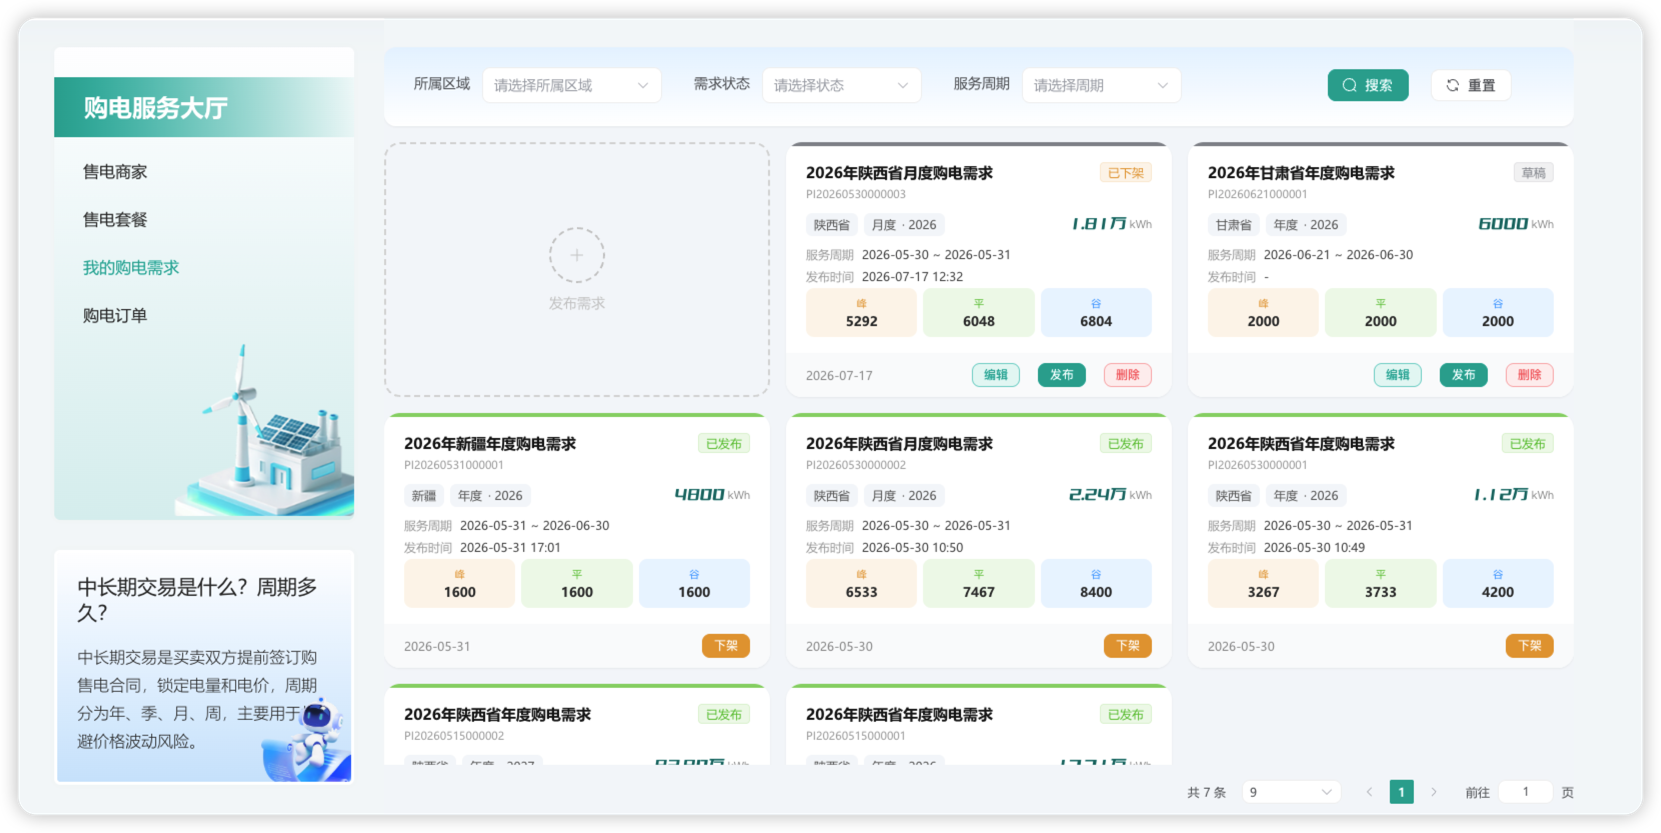Go to next page arrow
The image size is (1661, 833).
[x=1433, y=792]
